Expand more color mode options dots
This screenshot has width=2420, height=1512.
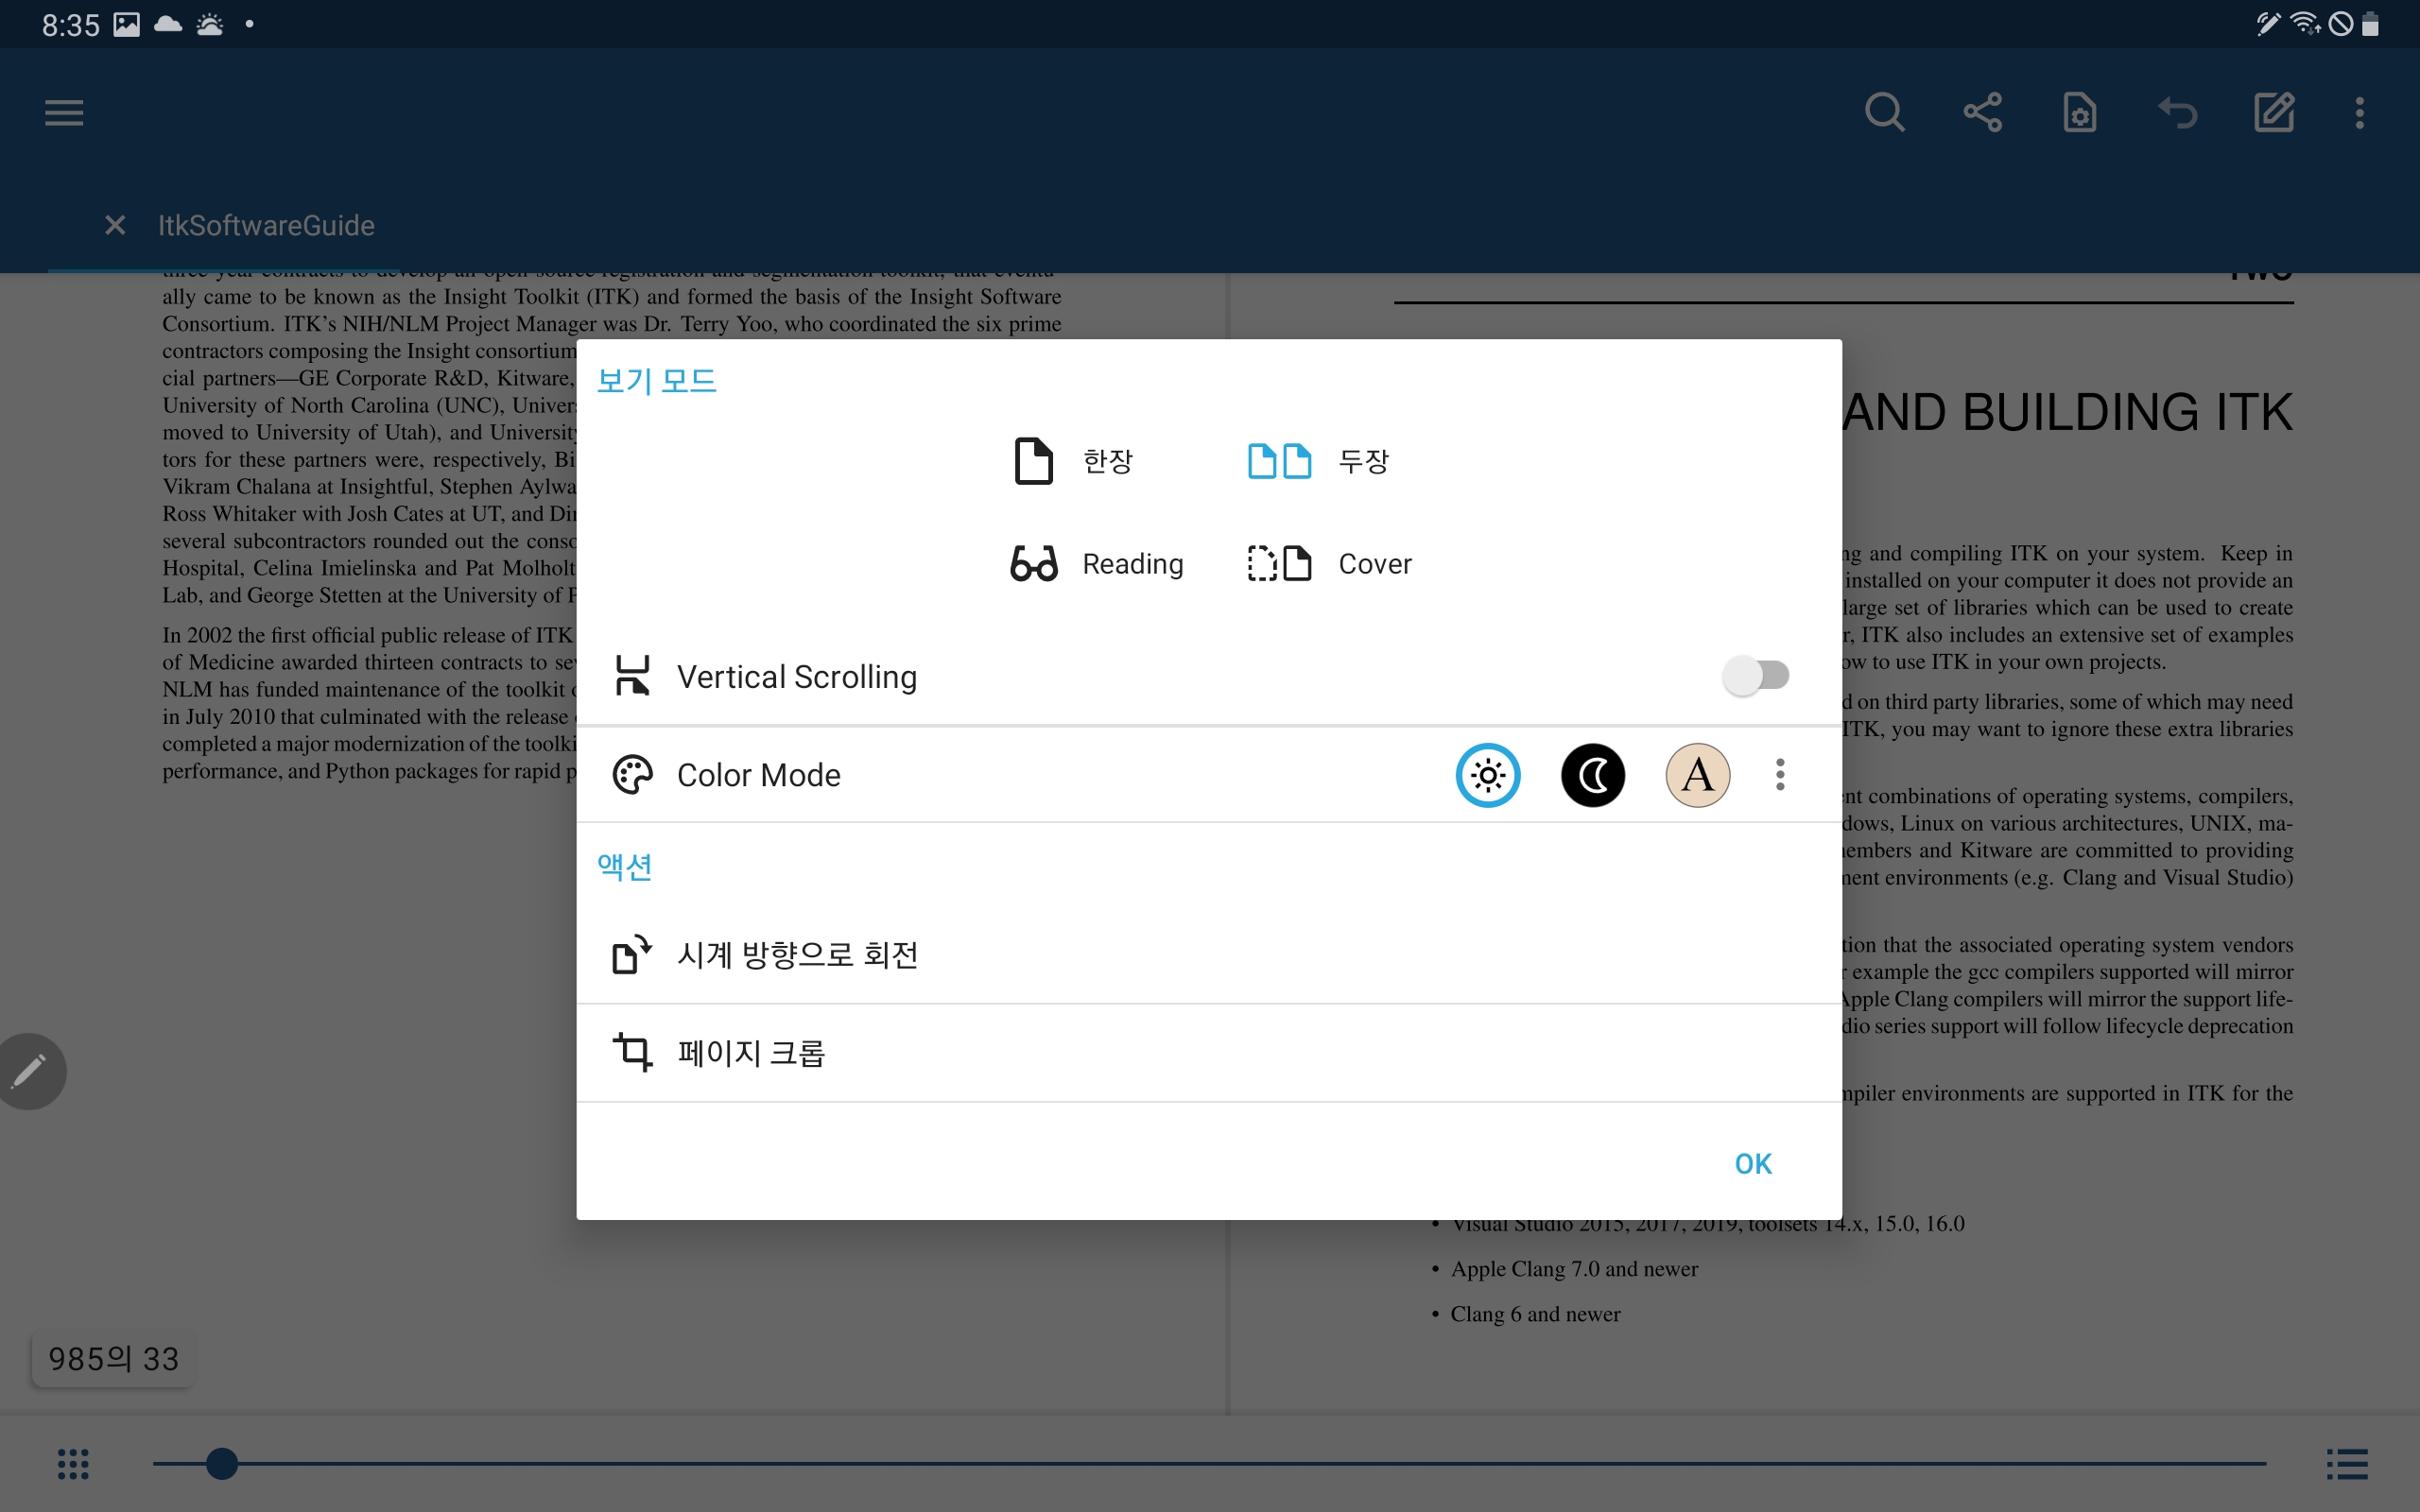click(x=1780, y=775)
